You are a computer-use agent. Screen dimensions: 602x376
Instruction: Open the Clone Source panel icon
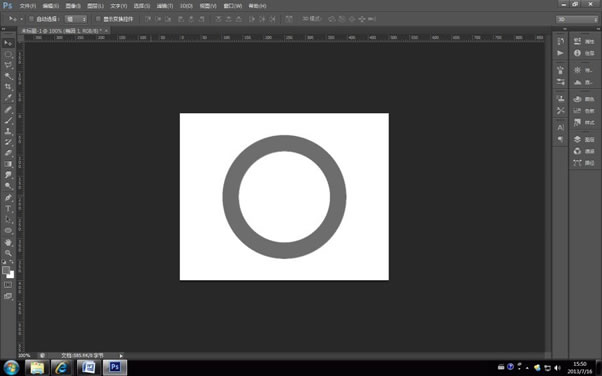point(561,99)
